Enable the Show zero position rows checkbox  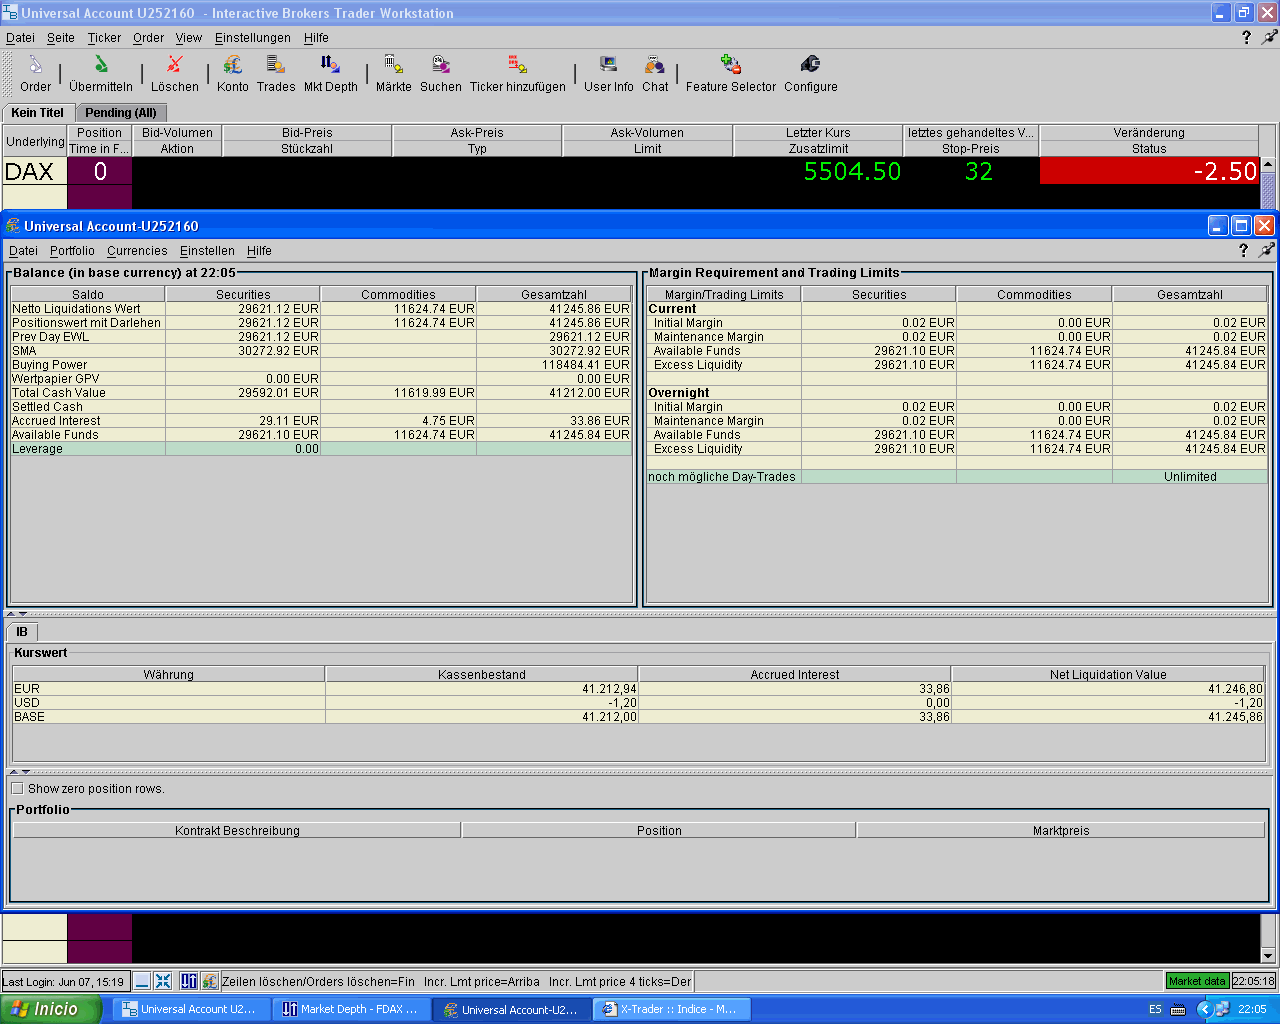point(17,788)
